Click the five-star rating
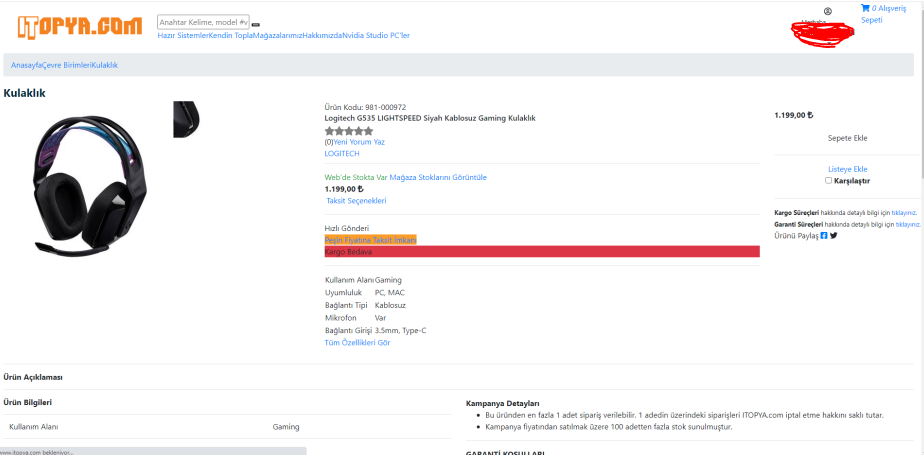 pos(349,131)
